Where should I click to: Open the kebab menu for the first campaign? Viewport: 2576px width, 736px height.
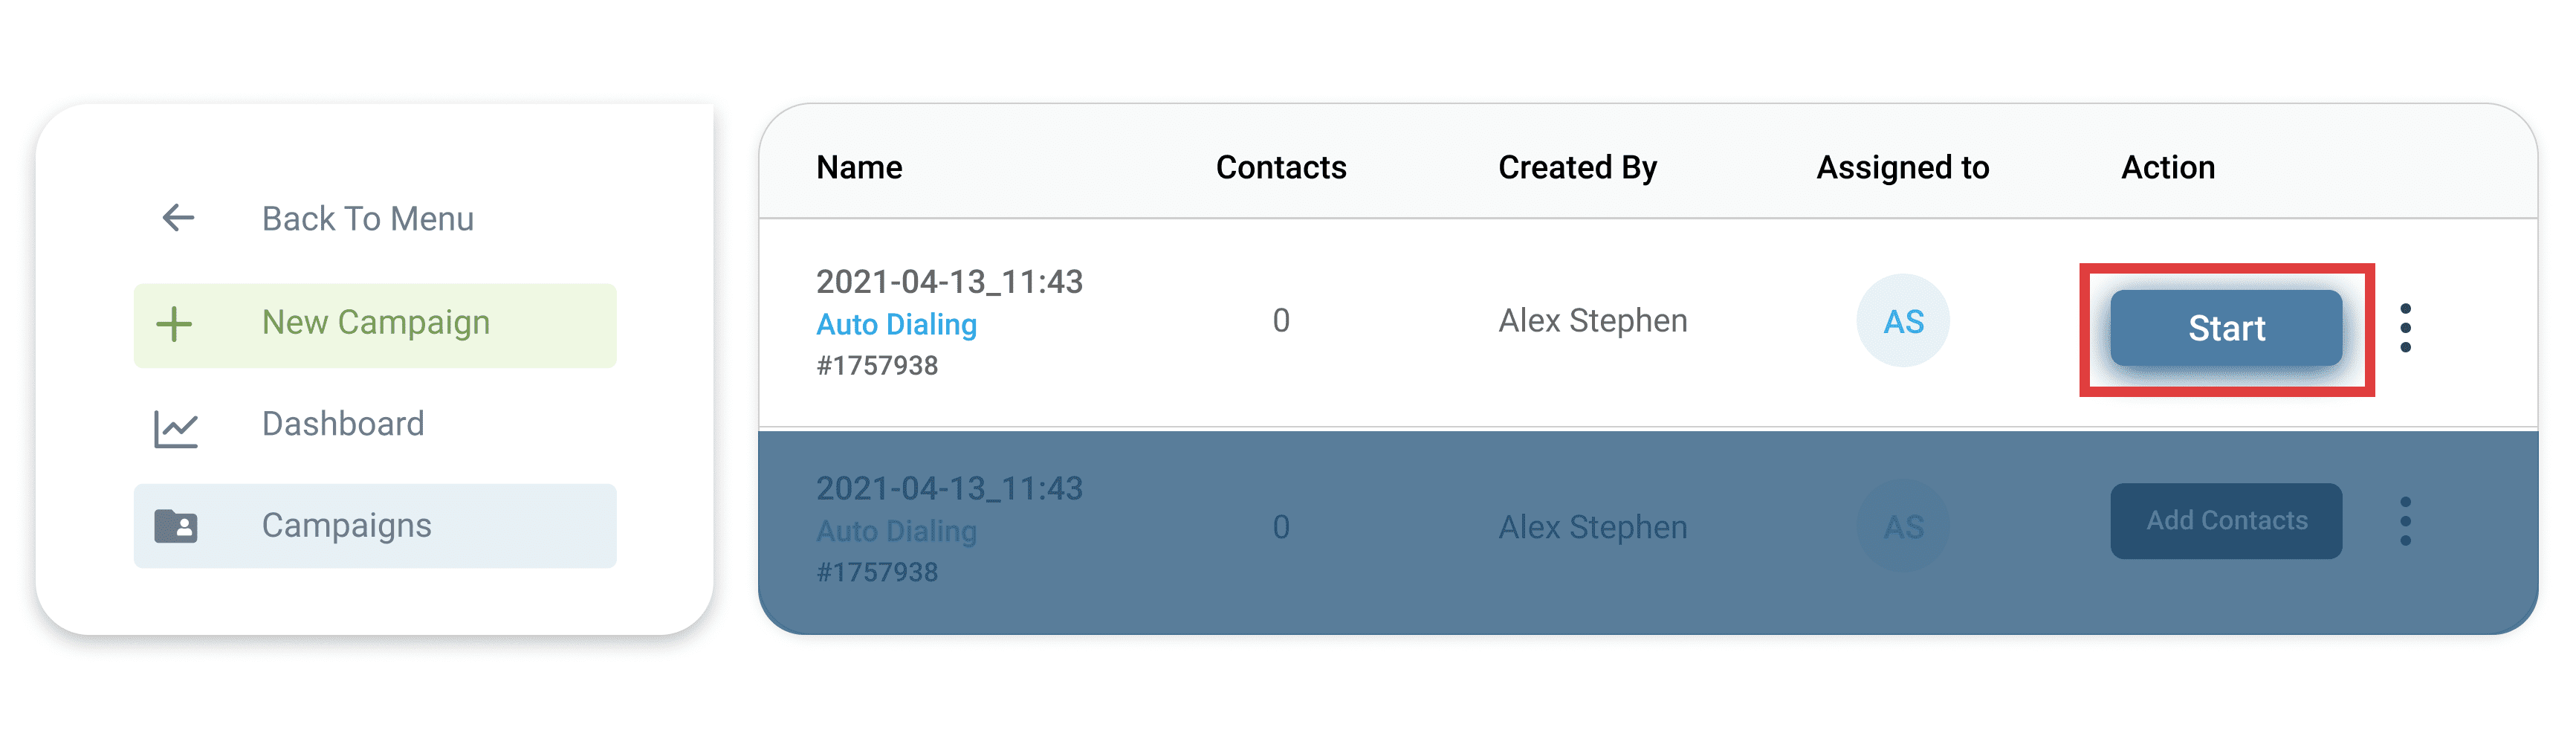(2406, 328)
